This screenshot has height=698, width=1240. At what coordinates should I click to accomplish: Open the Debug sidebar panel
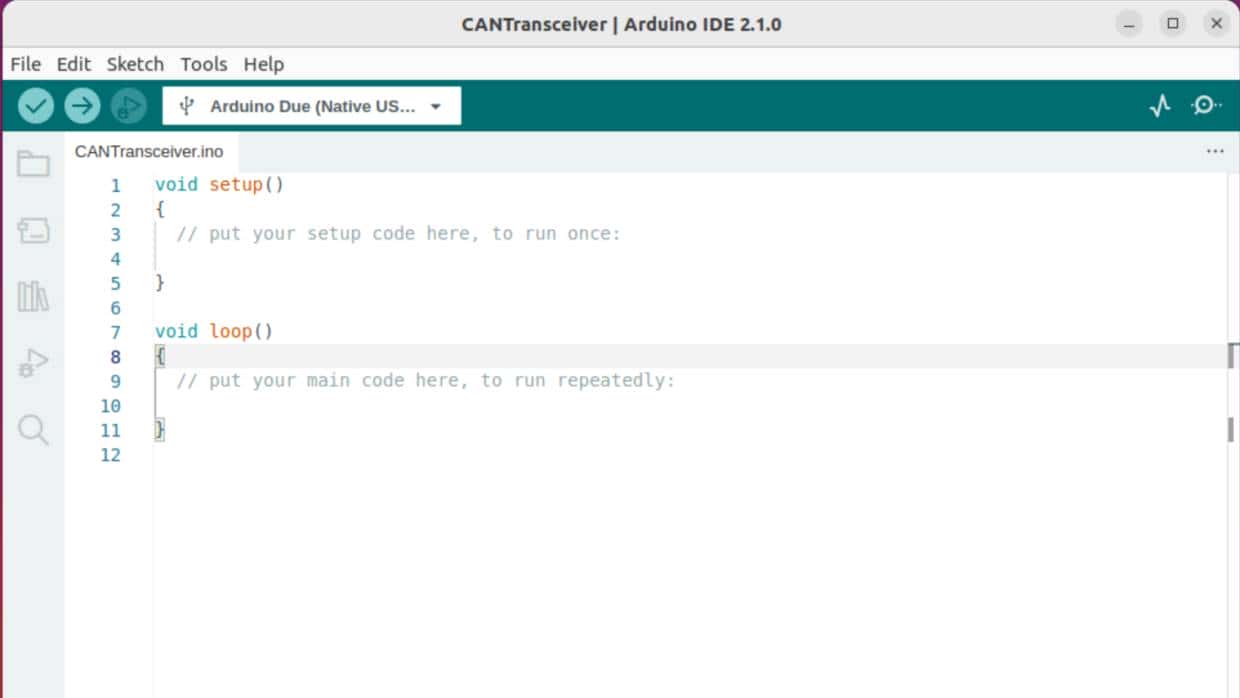[x=33, y=362]
